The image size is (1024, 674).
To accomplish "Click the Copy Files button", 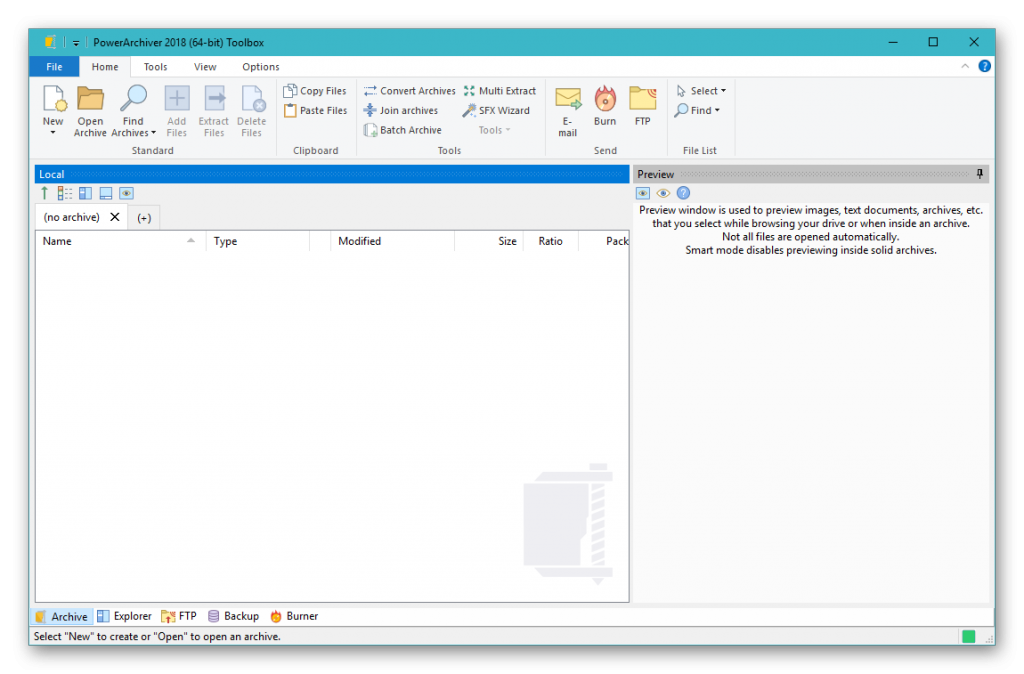I will [315, 90].
